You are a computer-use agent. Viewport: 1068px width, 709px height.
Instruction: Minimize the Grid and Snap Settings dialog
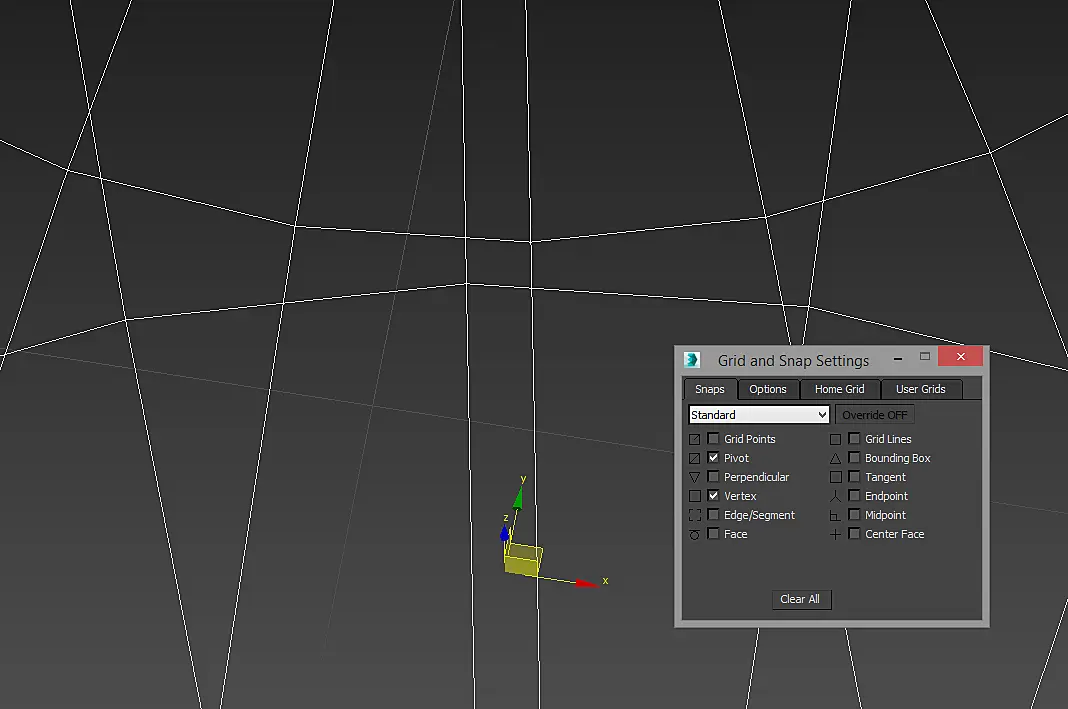click(x=898, y=358)
